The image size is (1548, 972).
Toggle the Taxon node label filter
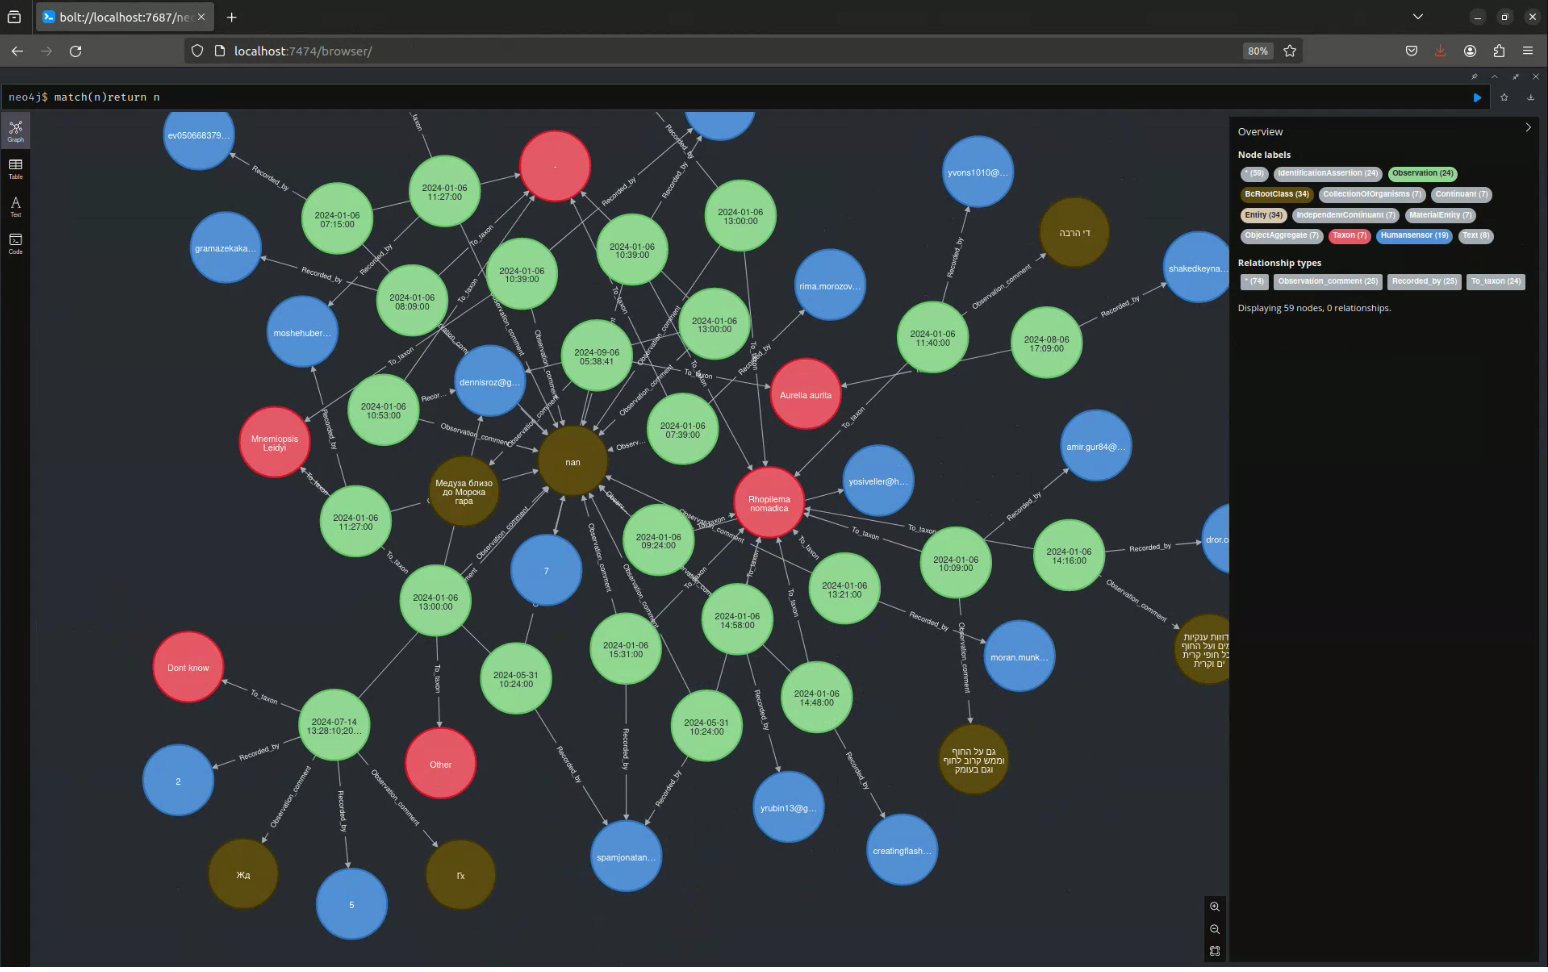[1349, 236]
